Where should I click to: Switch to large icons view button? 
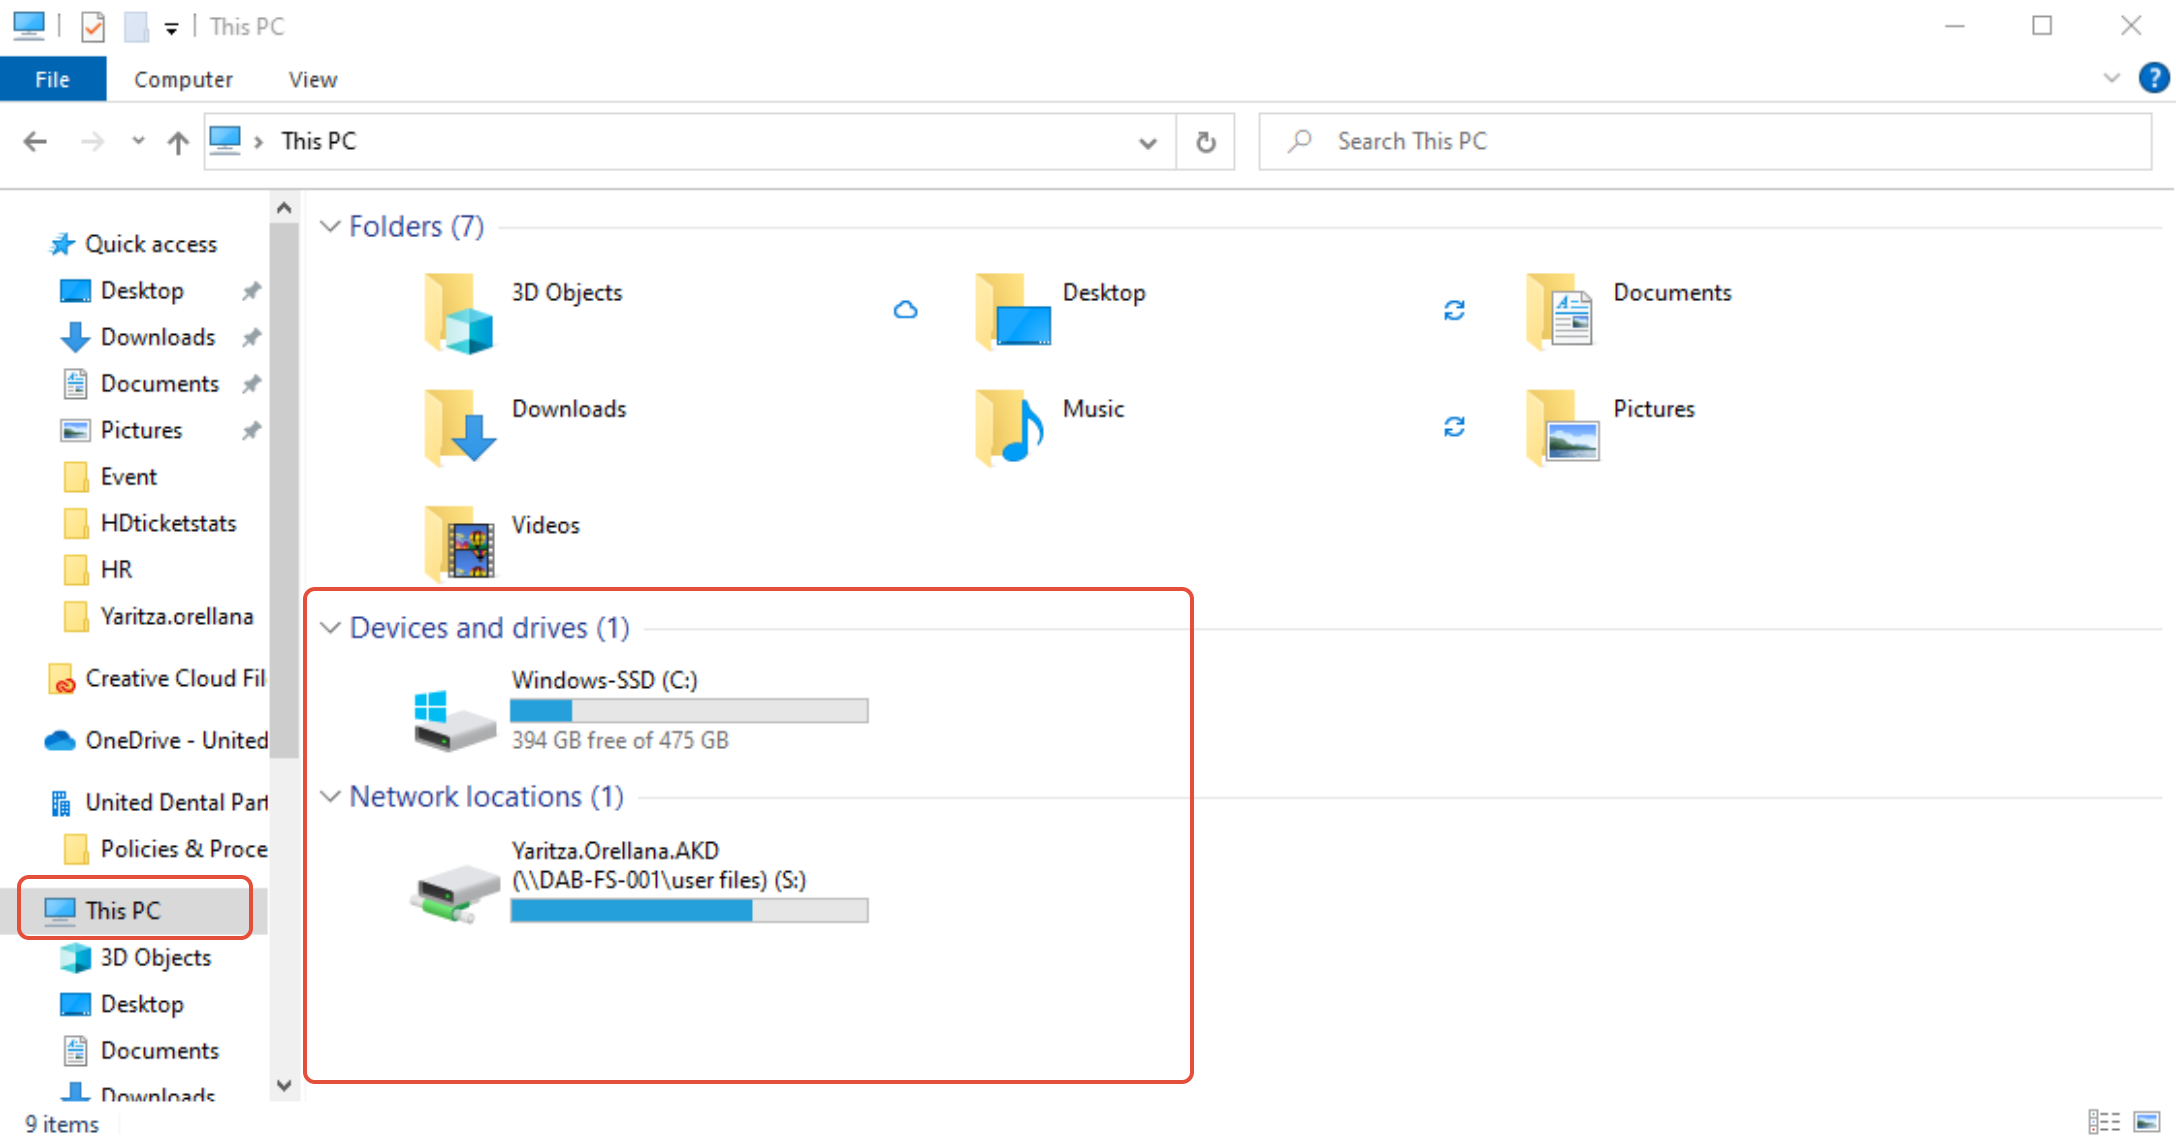pos(2147,1122)
